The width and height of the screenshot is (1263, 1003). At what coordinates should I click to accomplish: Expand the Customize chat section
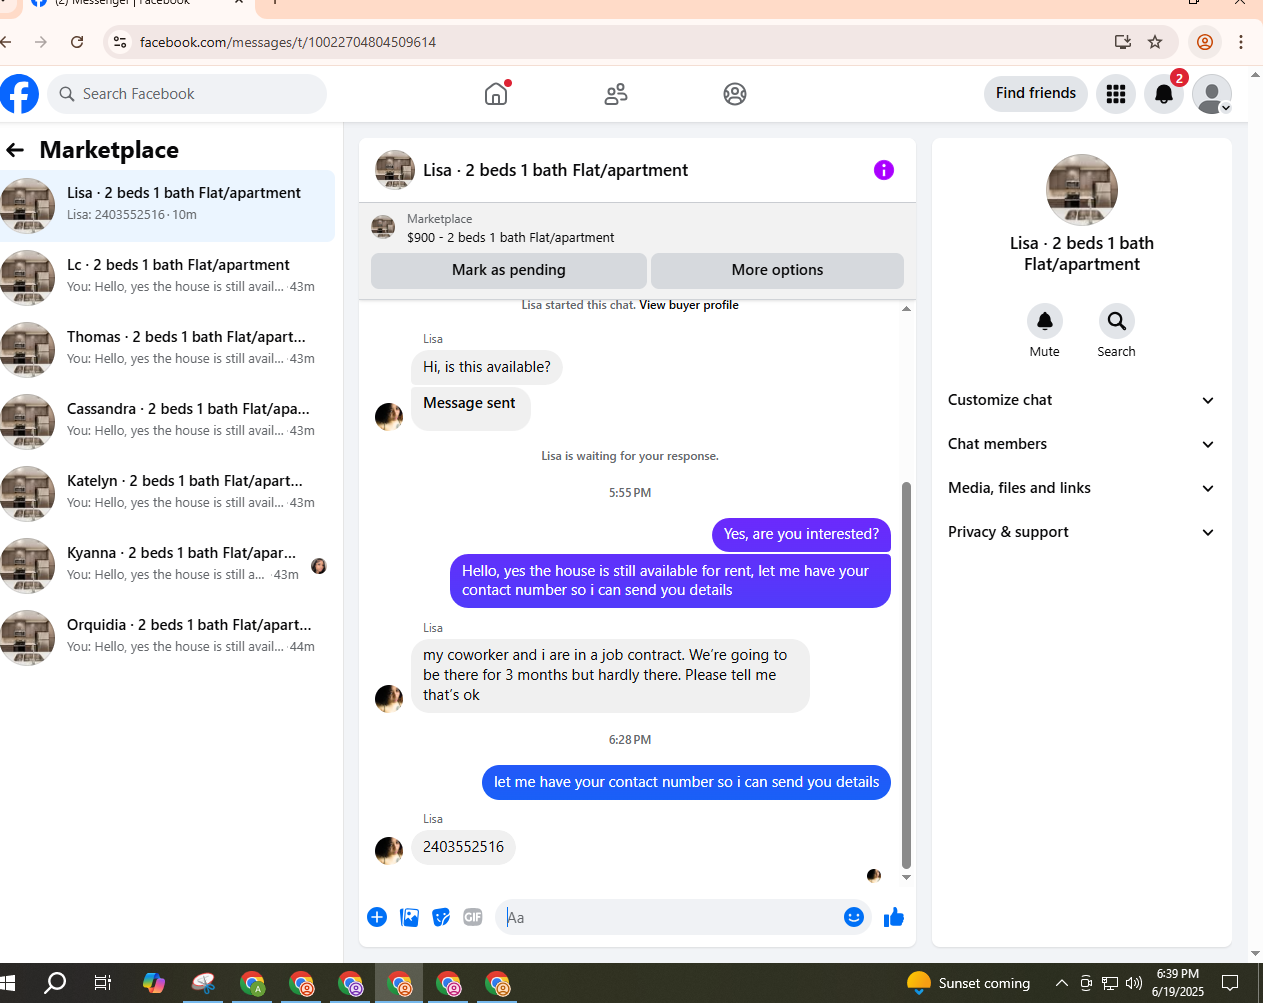(1081, 400)
